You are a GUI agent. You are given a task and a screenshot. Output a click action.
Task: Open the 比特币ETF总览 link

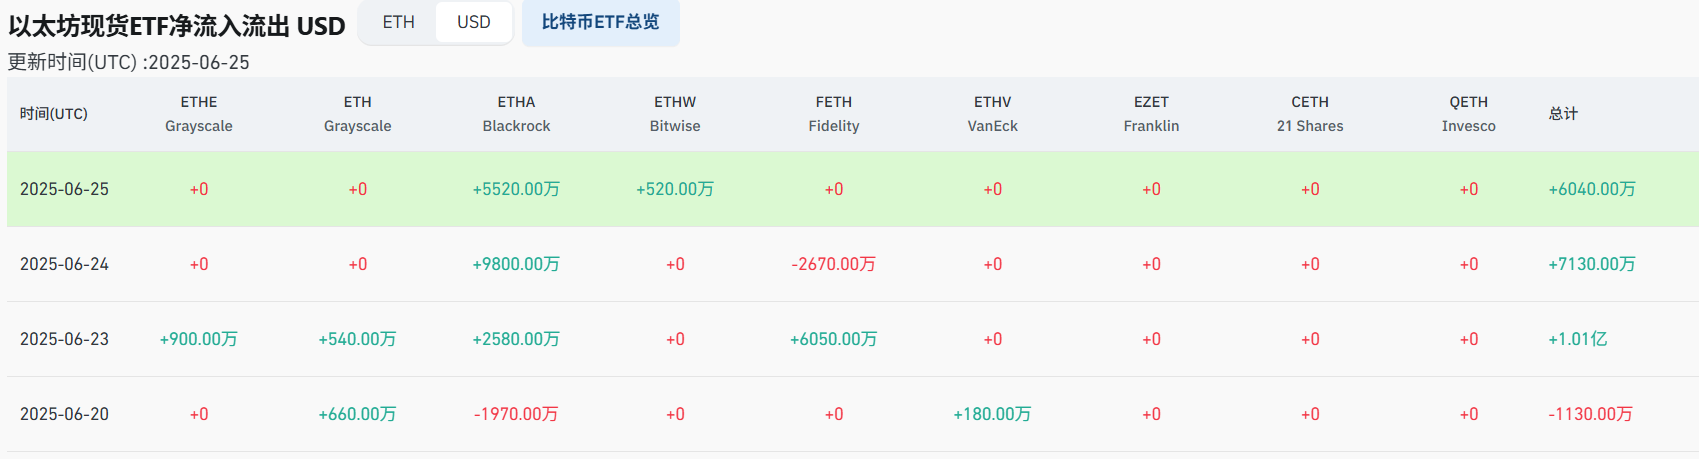(x=600, y=22)
